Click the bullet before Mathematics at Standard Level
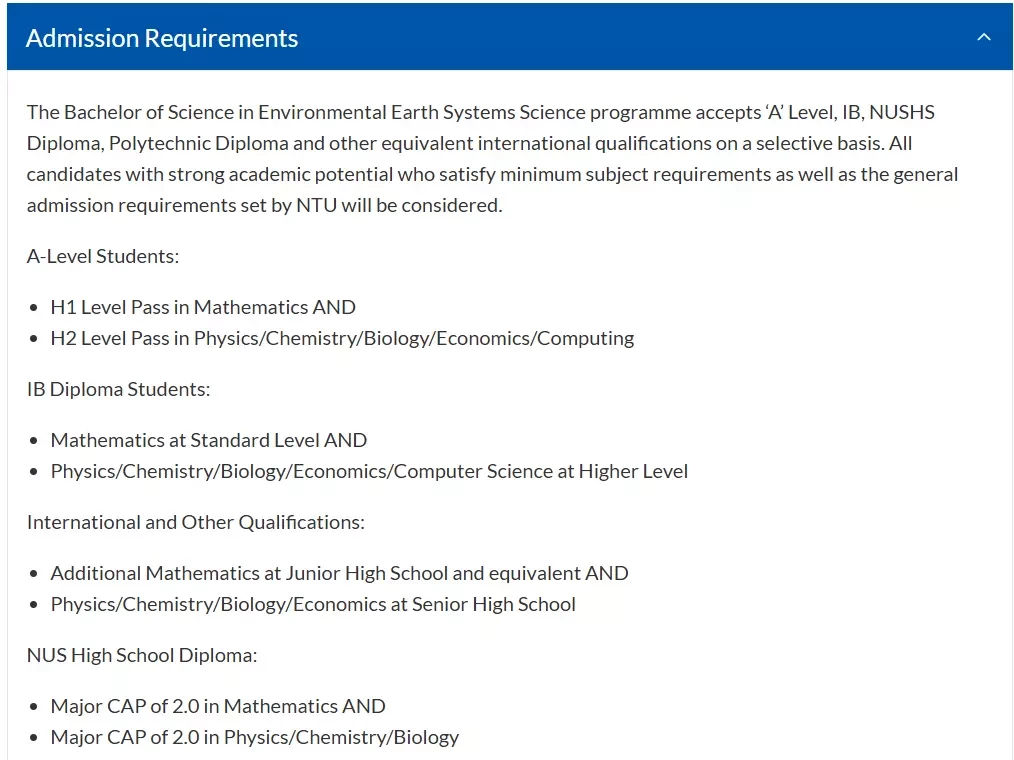The image size is (1014, 760). click(34, 441)
